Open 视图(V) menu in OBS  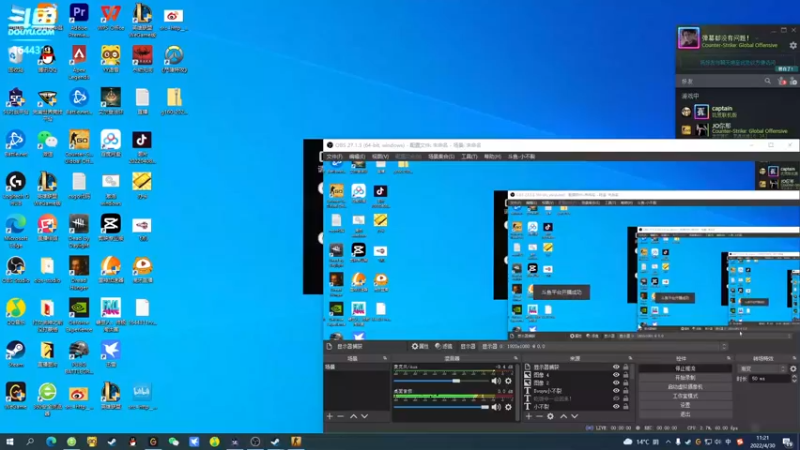(380, 157)
